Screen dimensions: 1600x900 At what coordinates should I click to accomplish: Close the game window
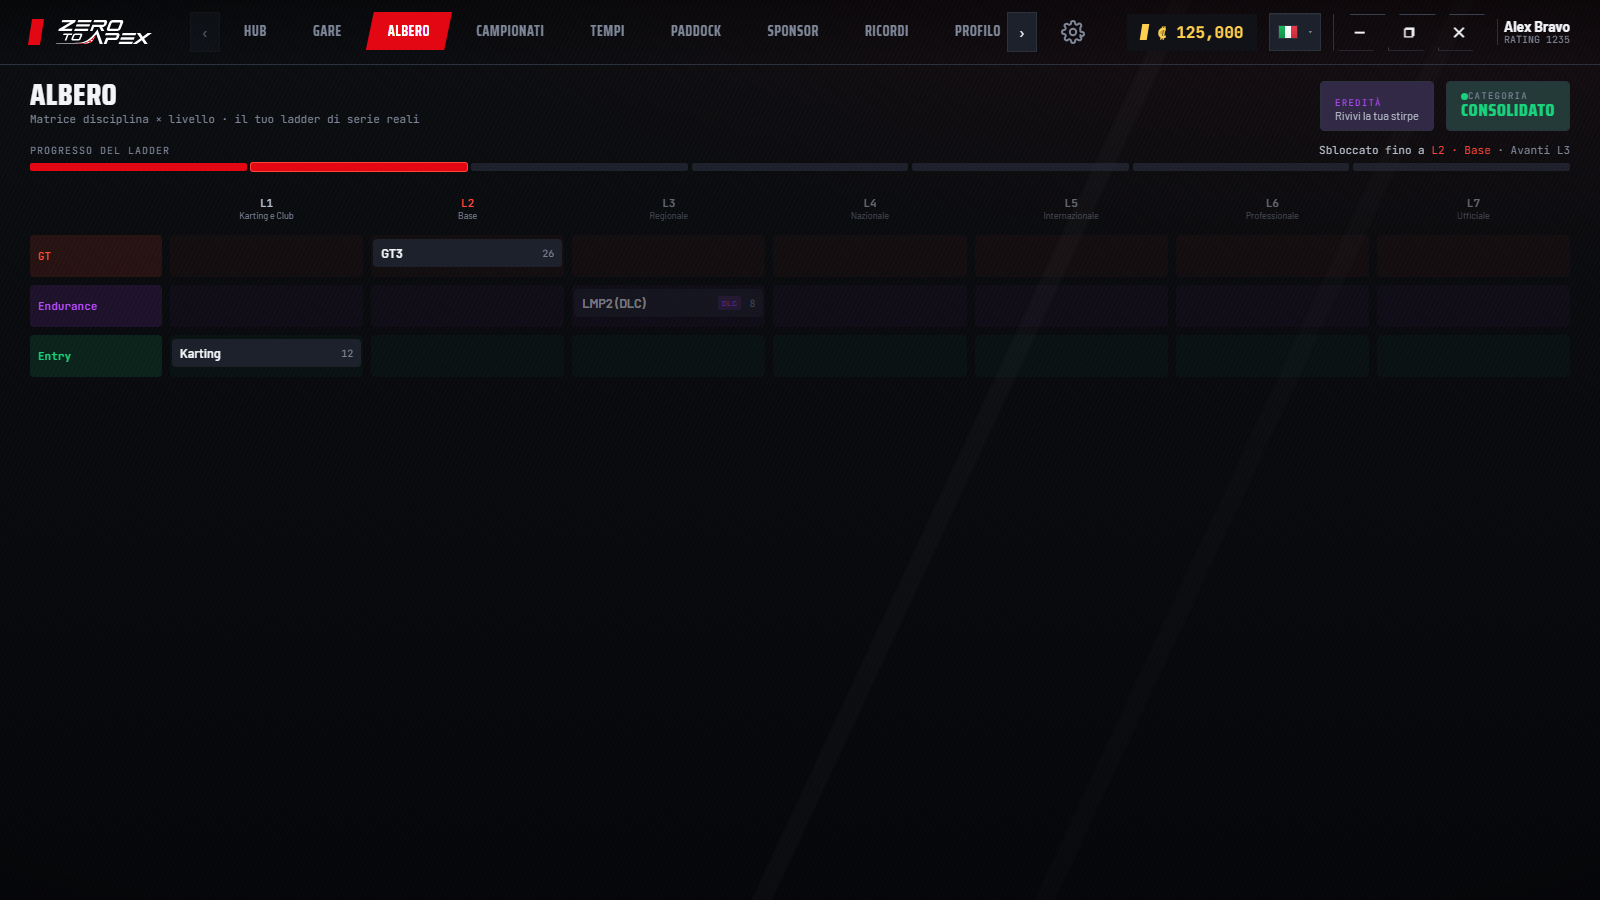click(x=1459, y=32)
